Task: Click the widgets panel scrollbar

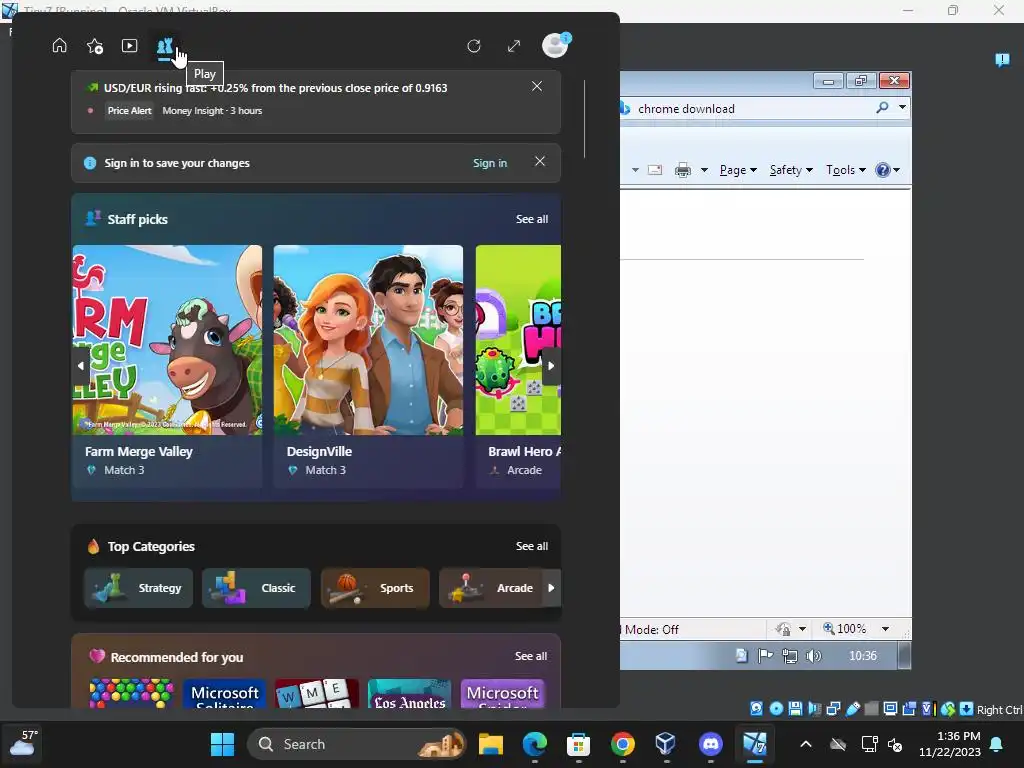Action: 584,119
